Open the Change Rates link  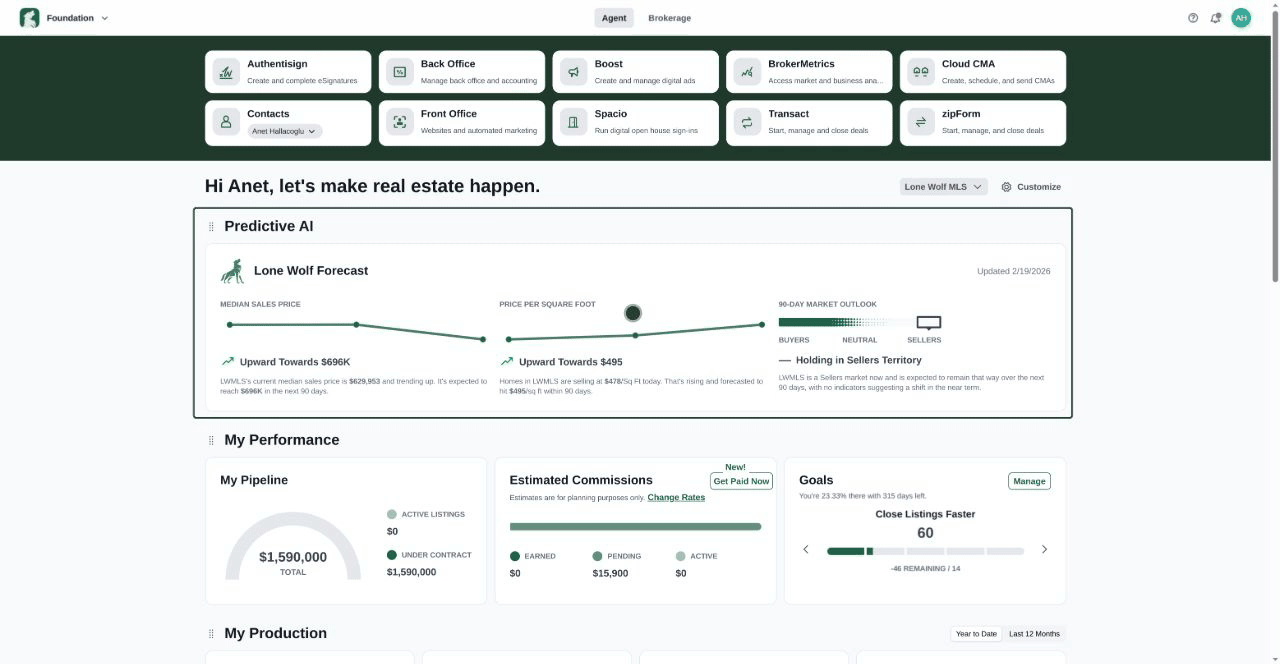(x=676, y=497)
